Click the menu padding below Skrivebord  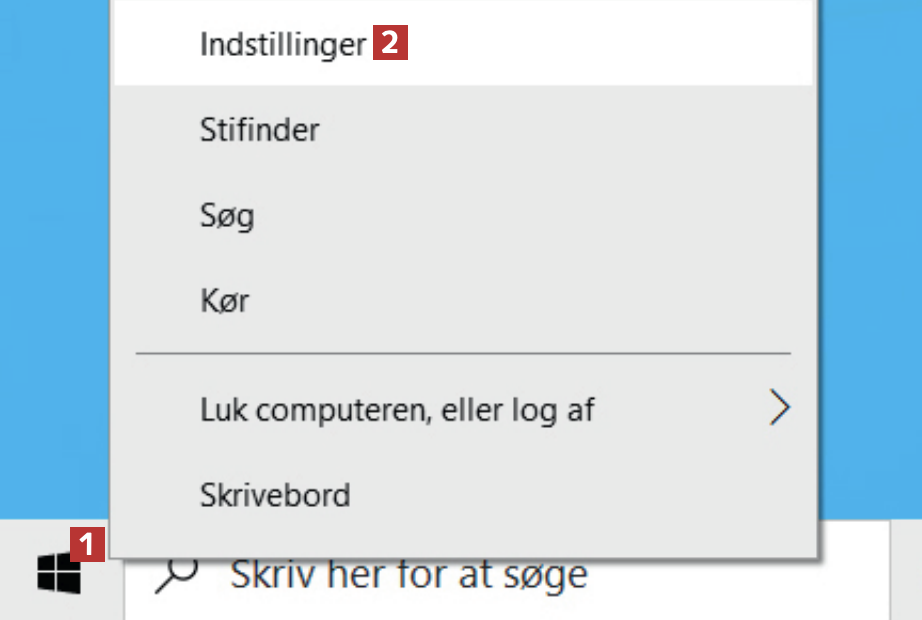coord(462,540)
